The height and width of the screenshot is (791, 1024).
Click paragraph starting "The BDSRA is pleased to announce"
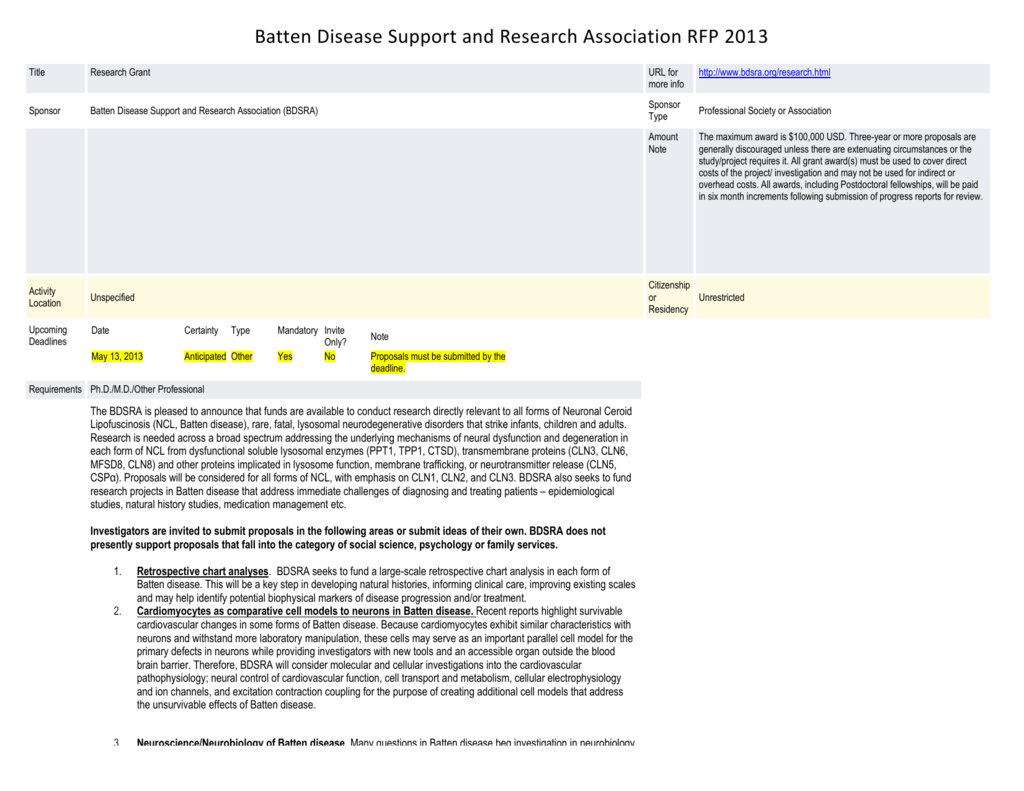[x=361, y=458]
